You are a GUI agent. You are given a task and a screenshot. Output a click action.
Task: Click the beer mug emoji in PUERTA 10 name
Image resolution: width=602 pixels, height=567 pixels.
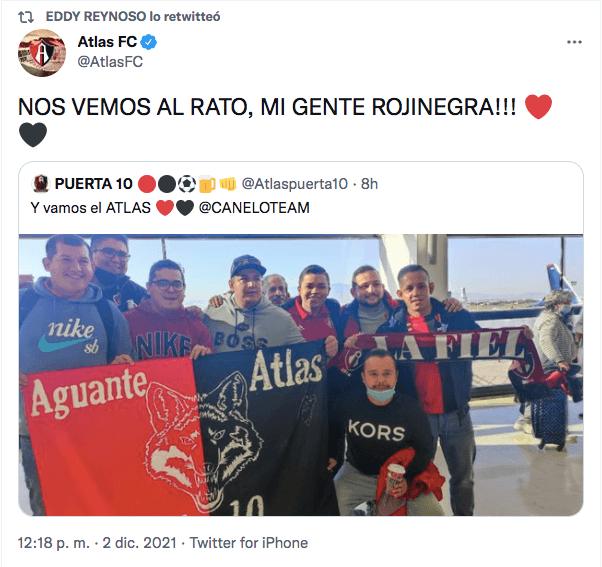207,184
